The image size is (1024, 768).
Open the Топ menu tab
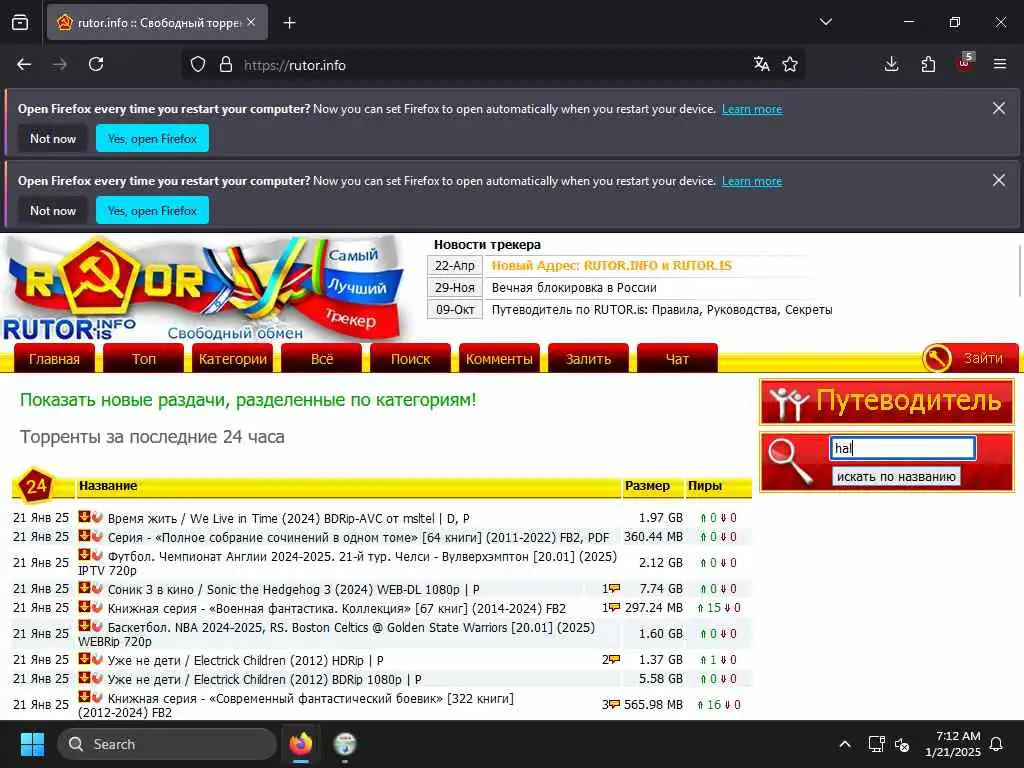[144, 359]
